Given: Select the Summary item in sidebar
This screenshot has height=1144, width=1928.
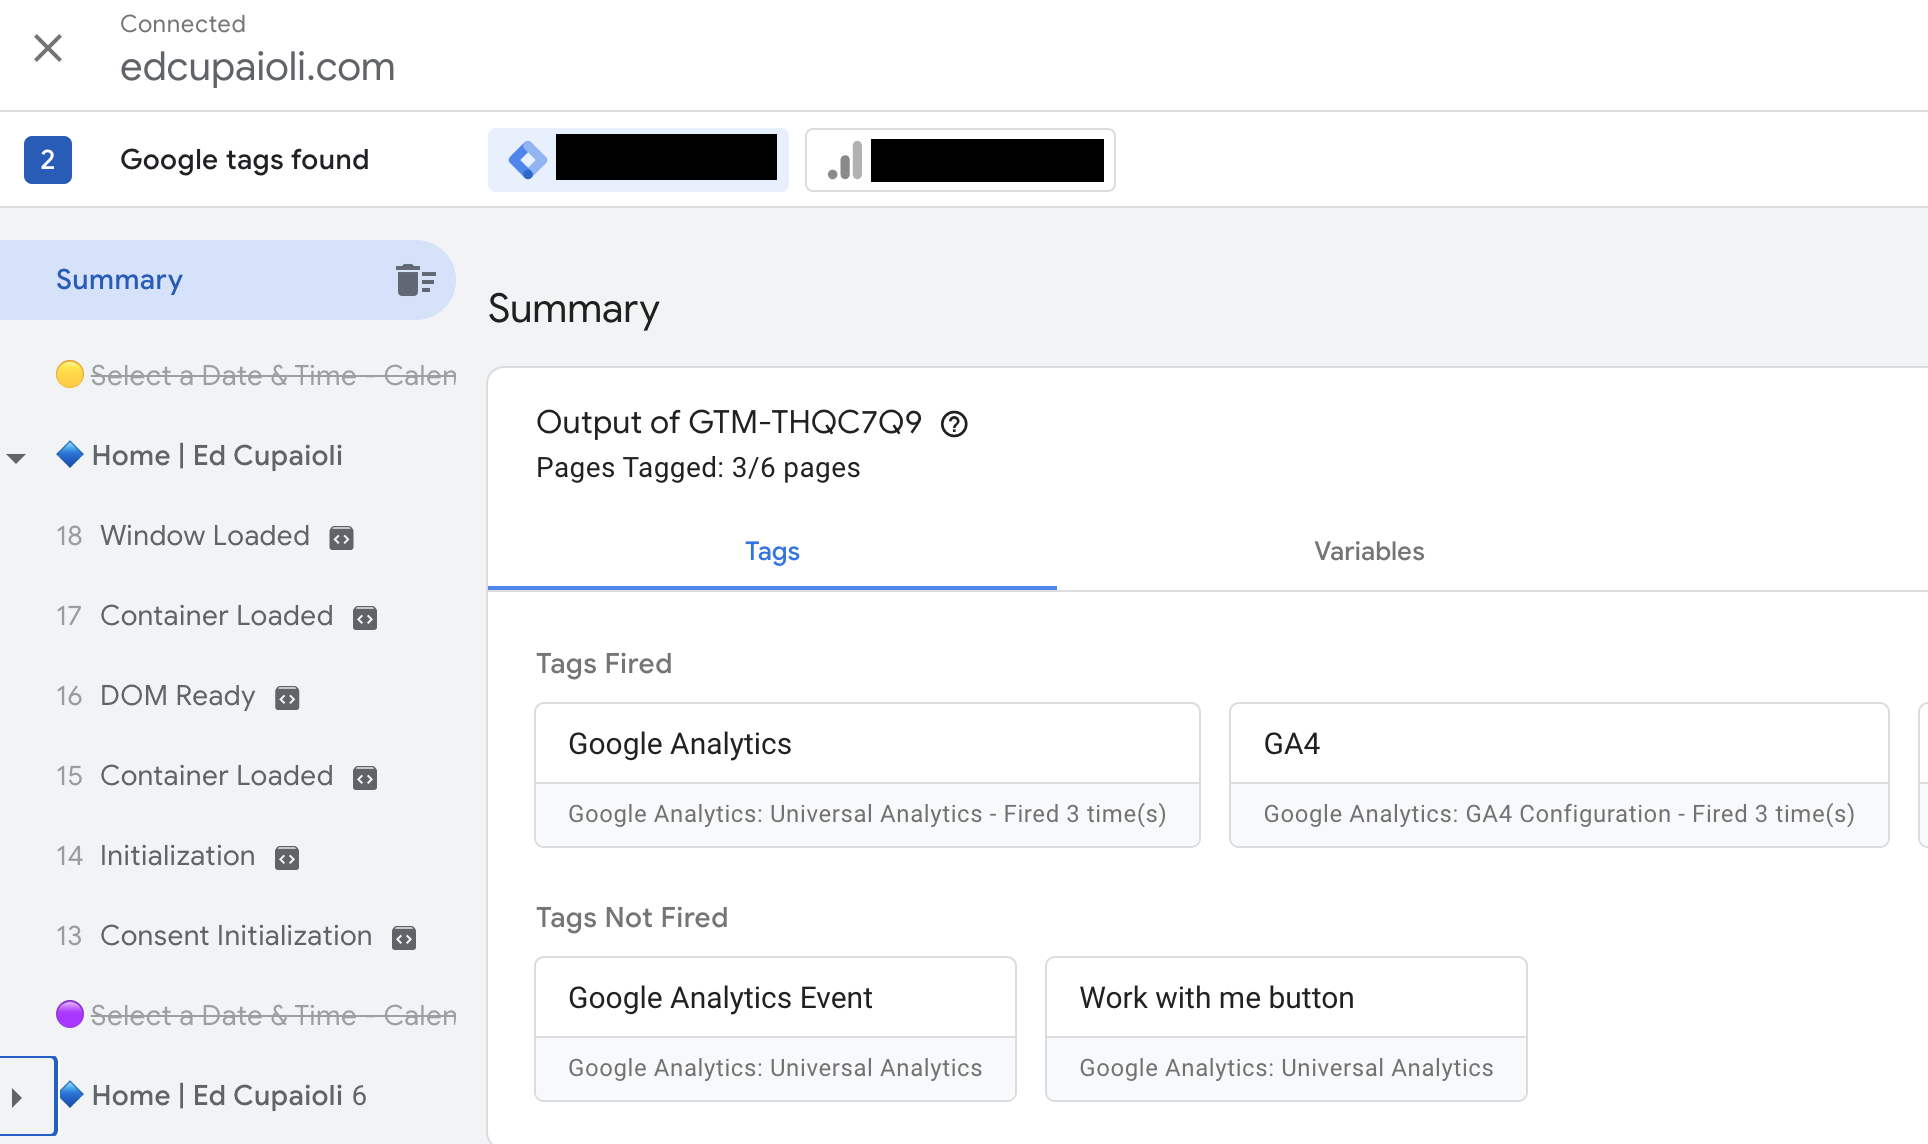Looking at the screenshot, I should click(x=120, y=280).
